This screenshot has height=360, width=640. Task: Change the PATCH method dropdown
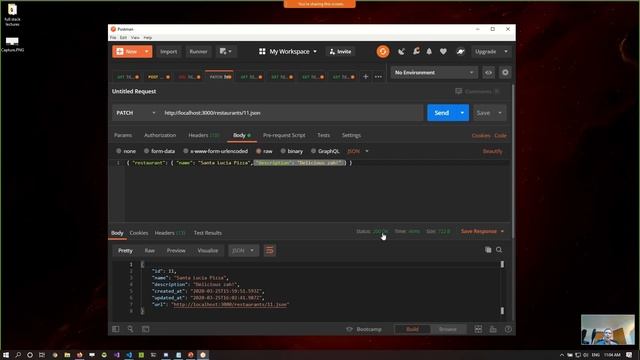click(136, 113)
